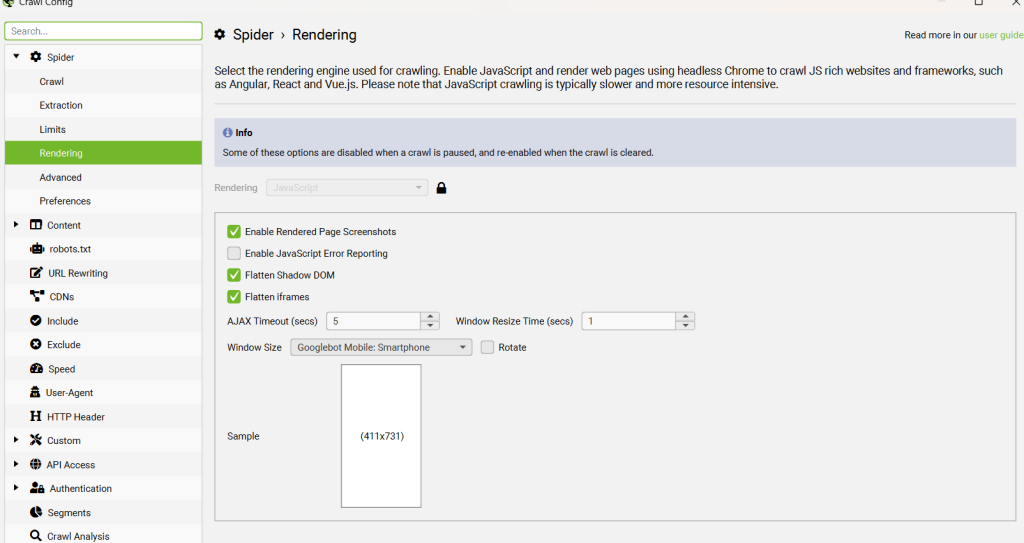Uncheck Flatten Shadow DOM

234,274
